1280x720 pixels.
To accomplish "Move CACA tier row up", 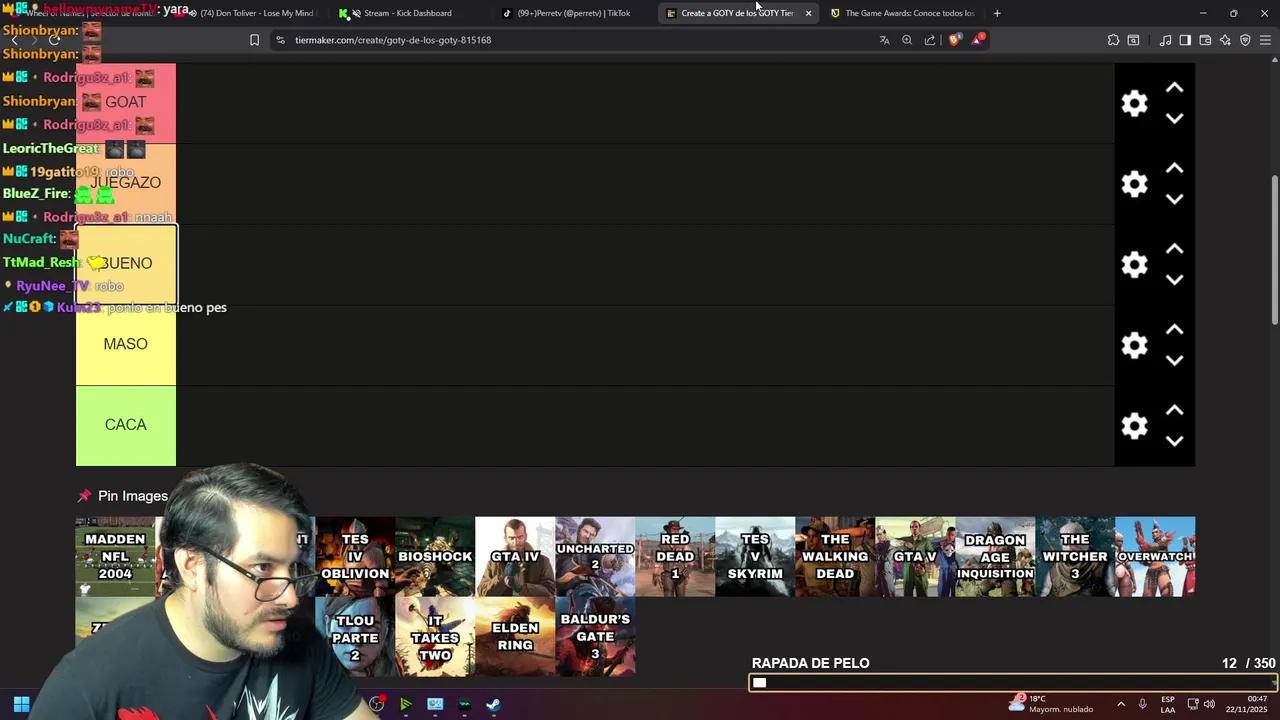I will point(1174,410).
